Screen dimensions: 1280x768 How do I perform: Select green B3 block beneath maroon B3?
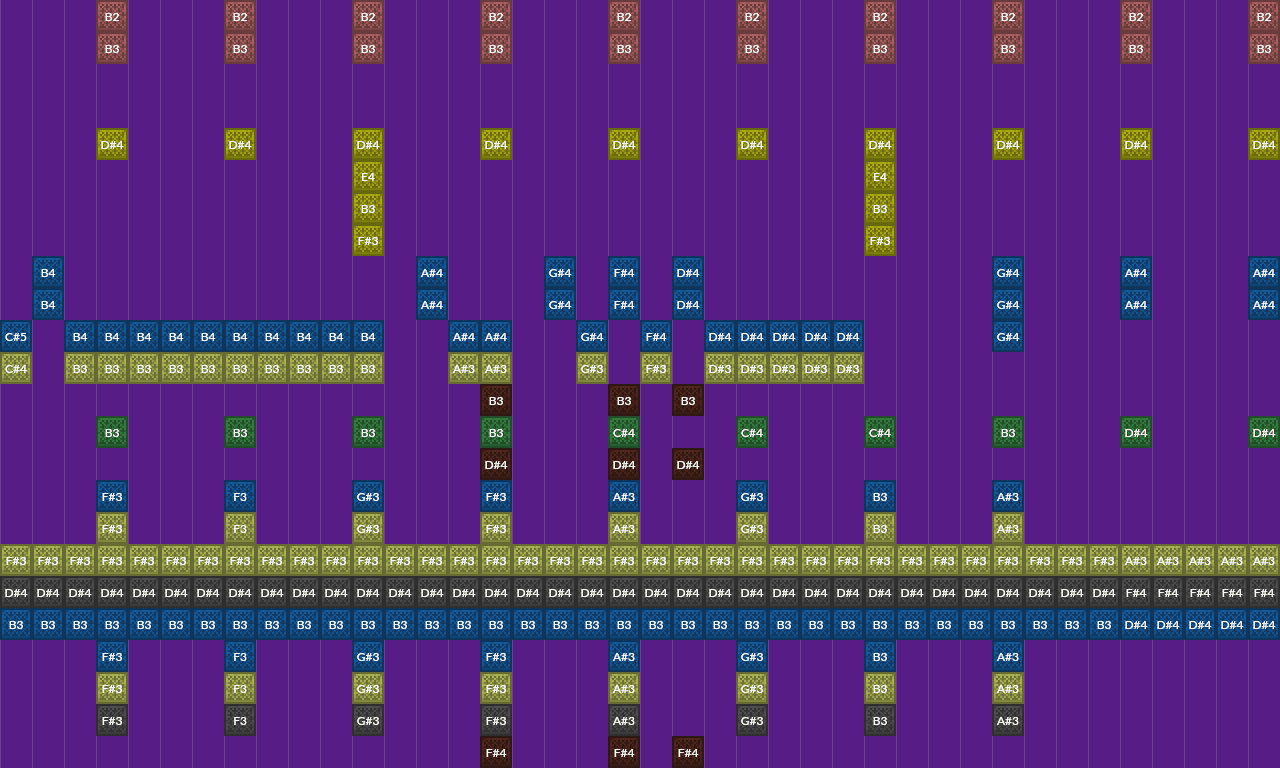point(496,433)
